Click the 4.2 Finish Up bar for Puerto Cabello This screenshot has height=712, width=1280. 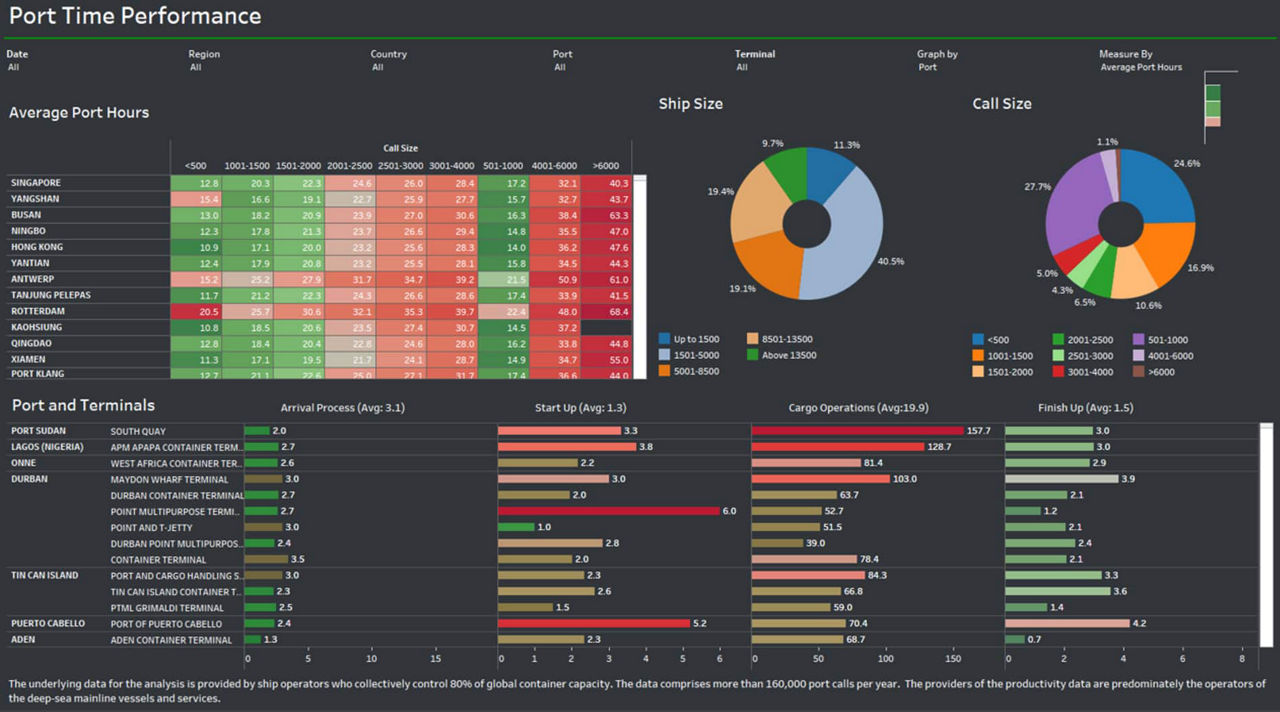(1067, 623)
